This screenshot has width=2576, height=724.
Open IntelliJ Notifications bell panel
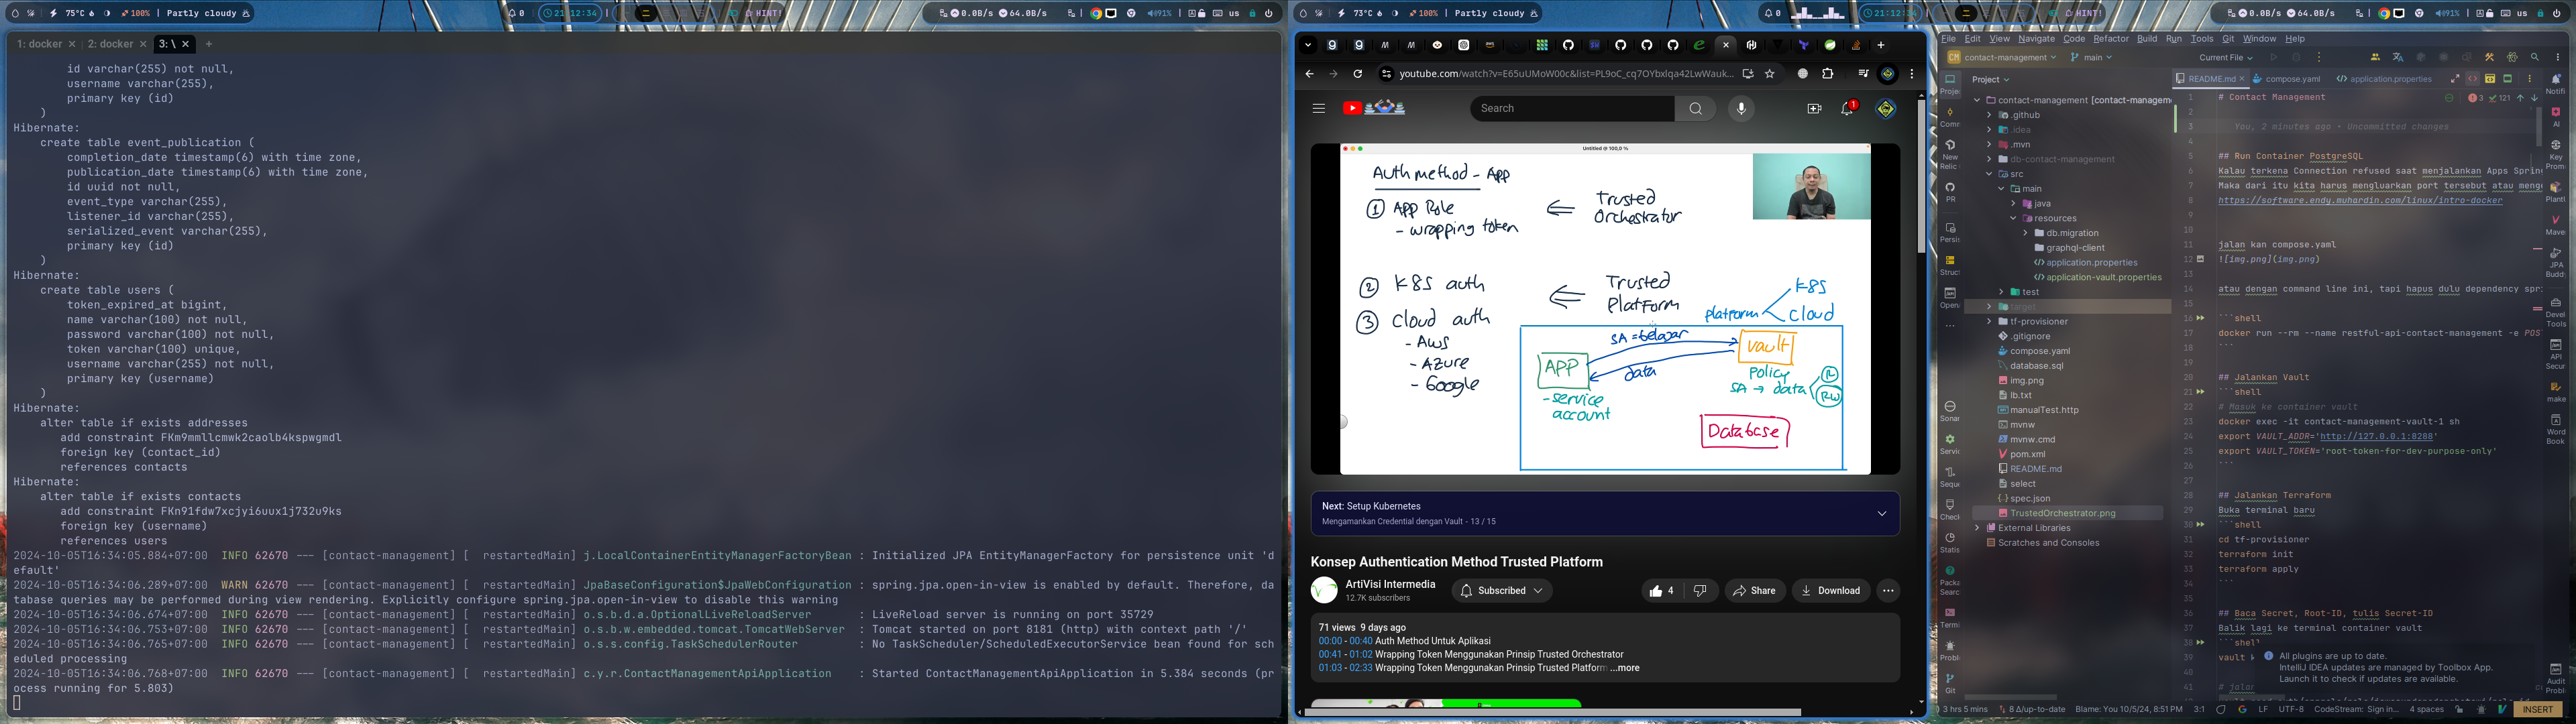pyautogui.click(x=2555, y=84)
